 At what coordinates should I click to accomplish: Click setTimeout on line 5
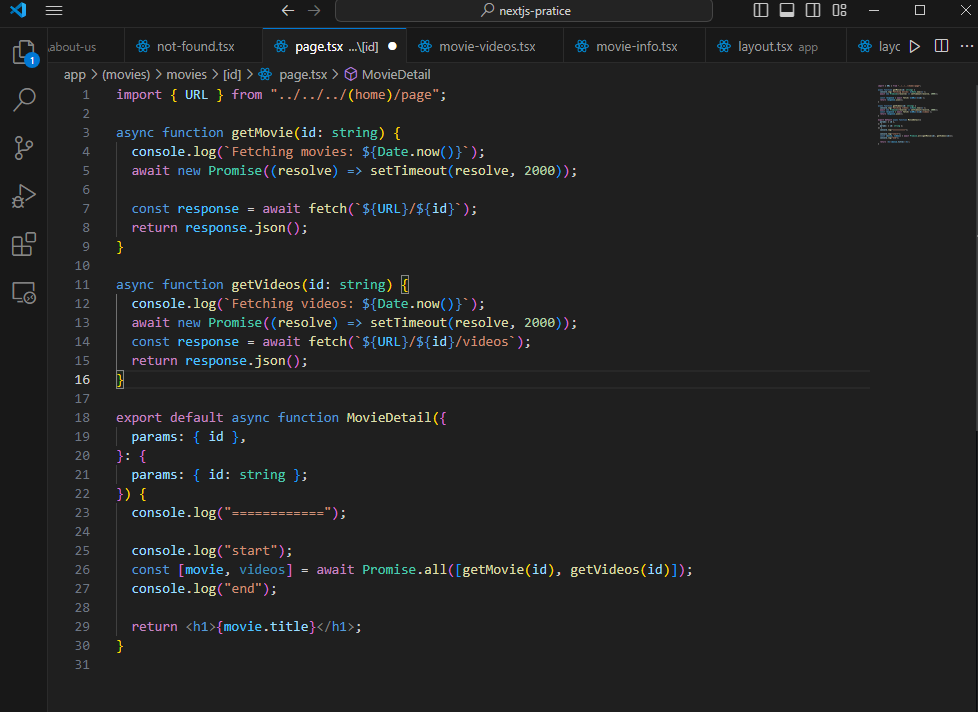point(409,171)
